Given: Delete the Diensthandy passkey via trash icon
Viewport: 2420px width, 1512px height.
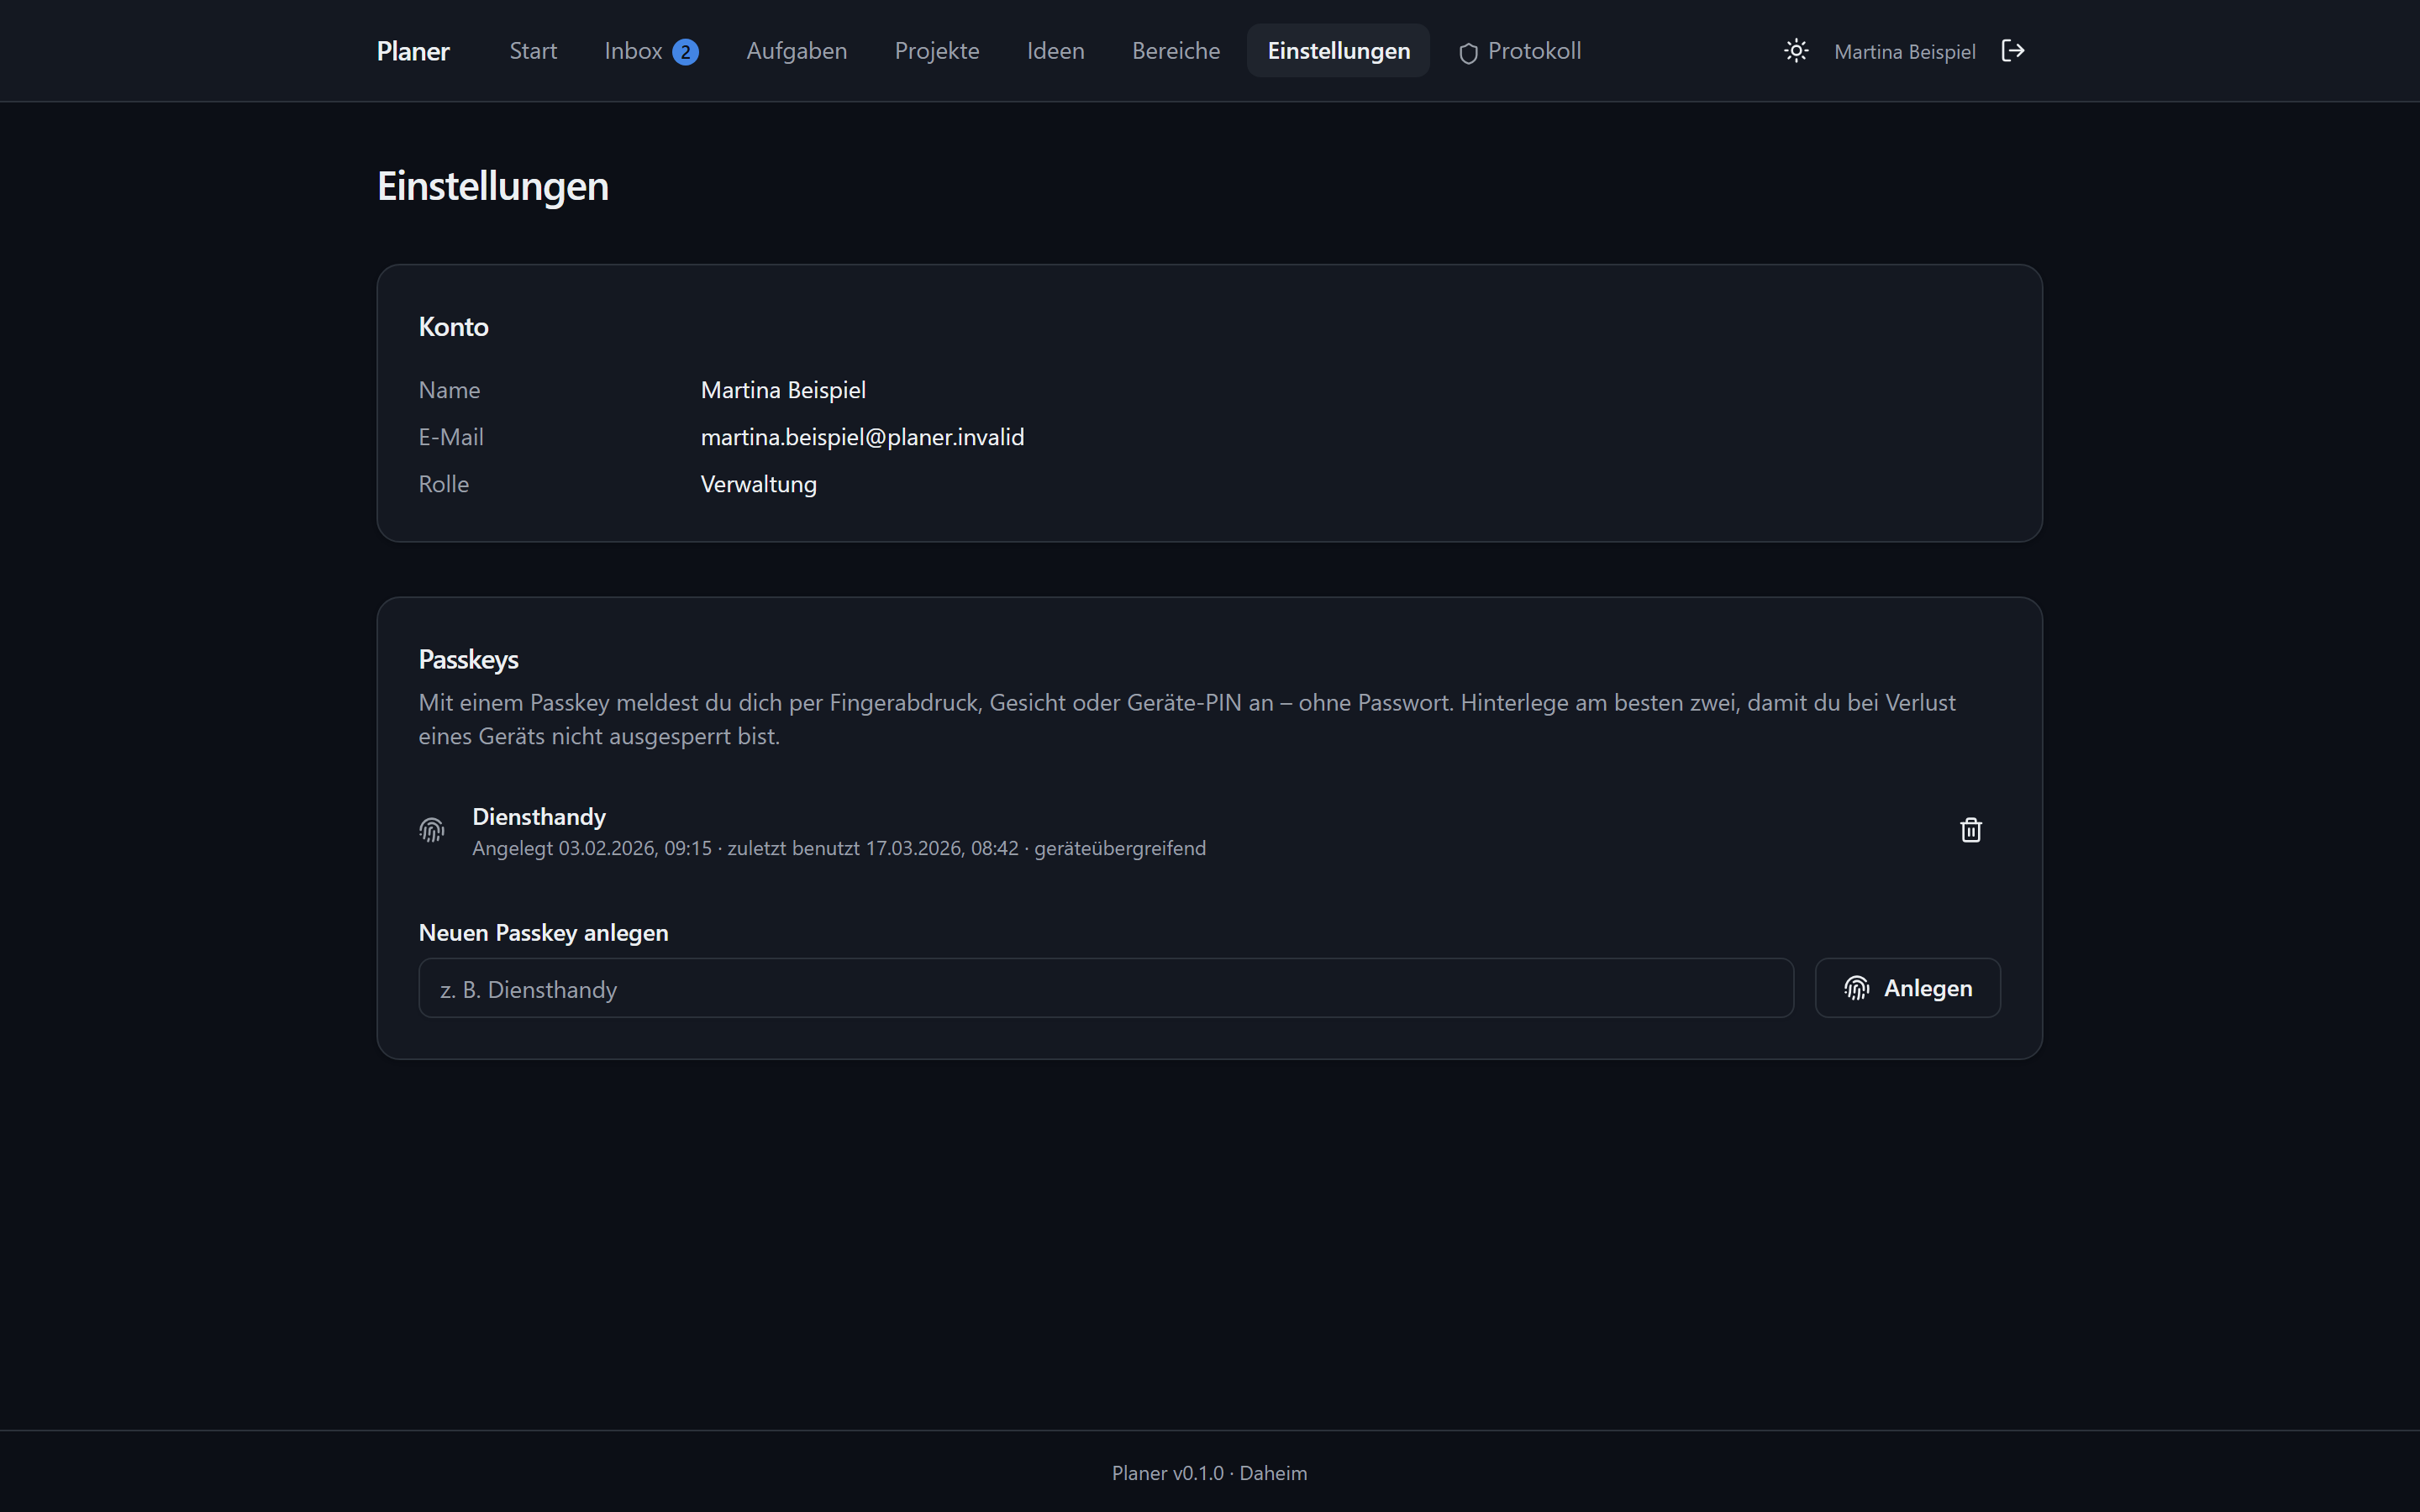Looking at the screenshot, I should pyautogui.click(x=1970, y=830).
